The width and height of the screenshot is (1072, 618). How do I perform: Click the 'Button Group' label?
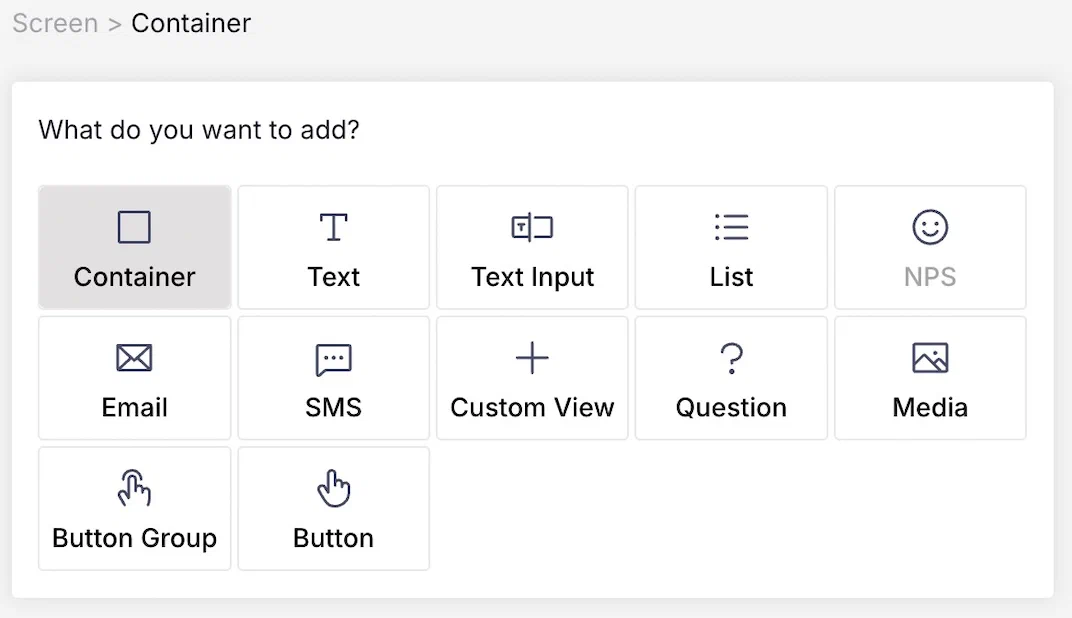(134, 538)
